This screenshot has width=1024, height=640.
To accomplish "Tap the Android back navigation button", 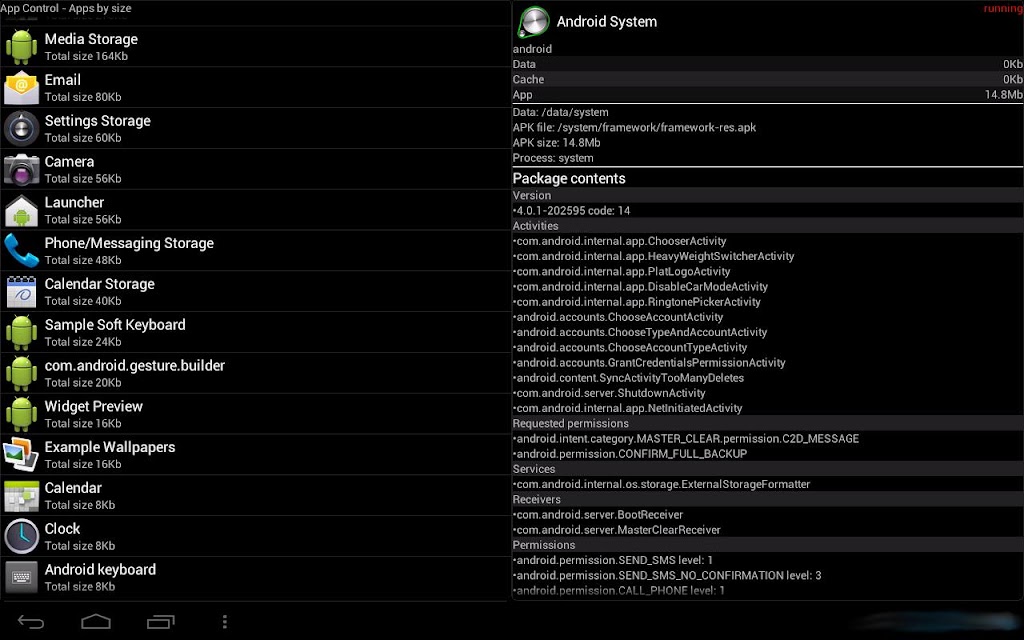I will coord(31,622).
